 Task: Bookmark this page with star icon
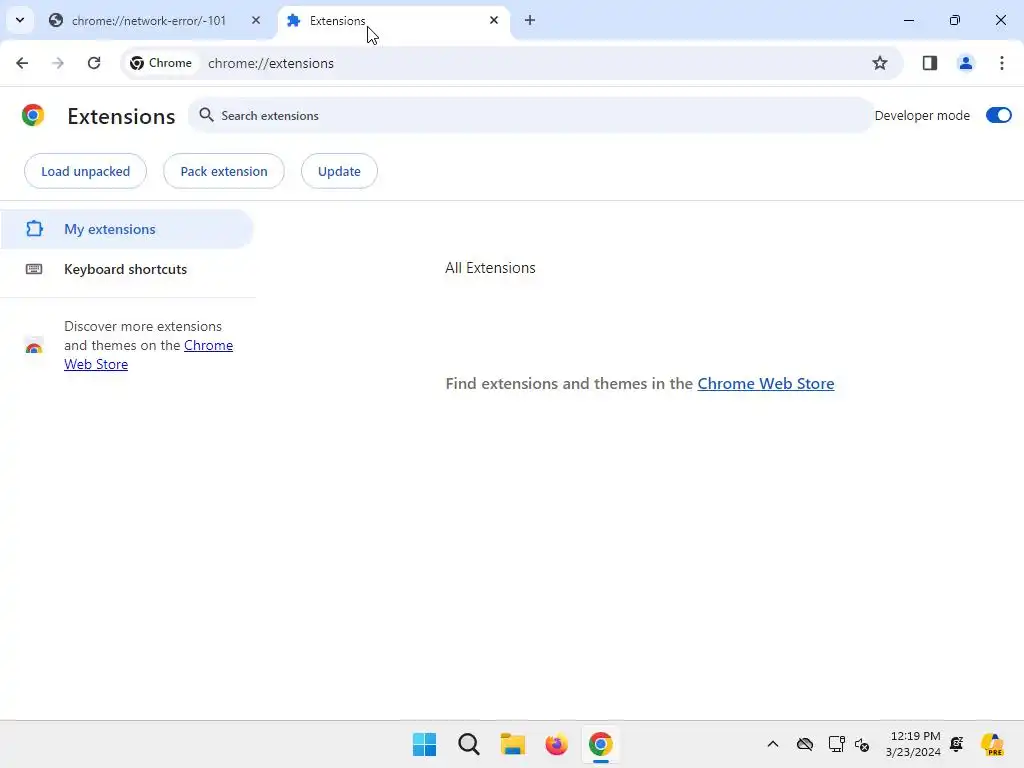(x=880, y=63)
